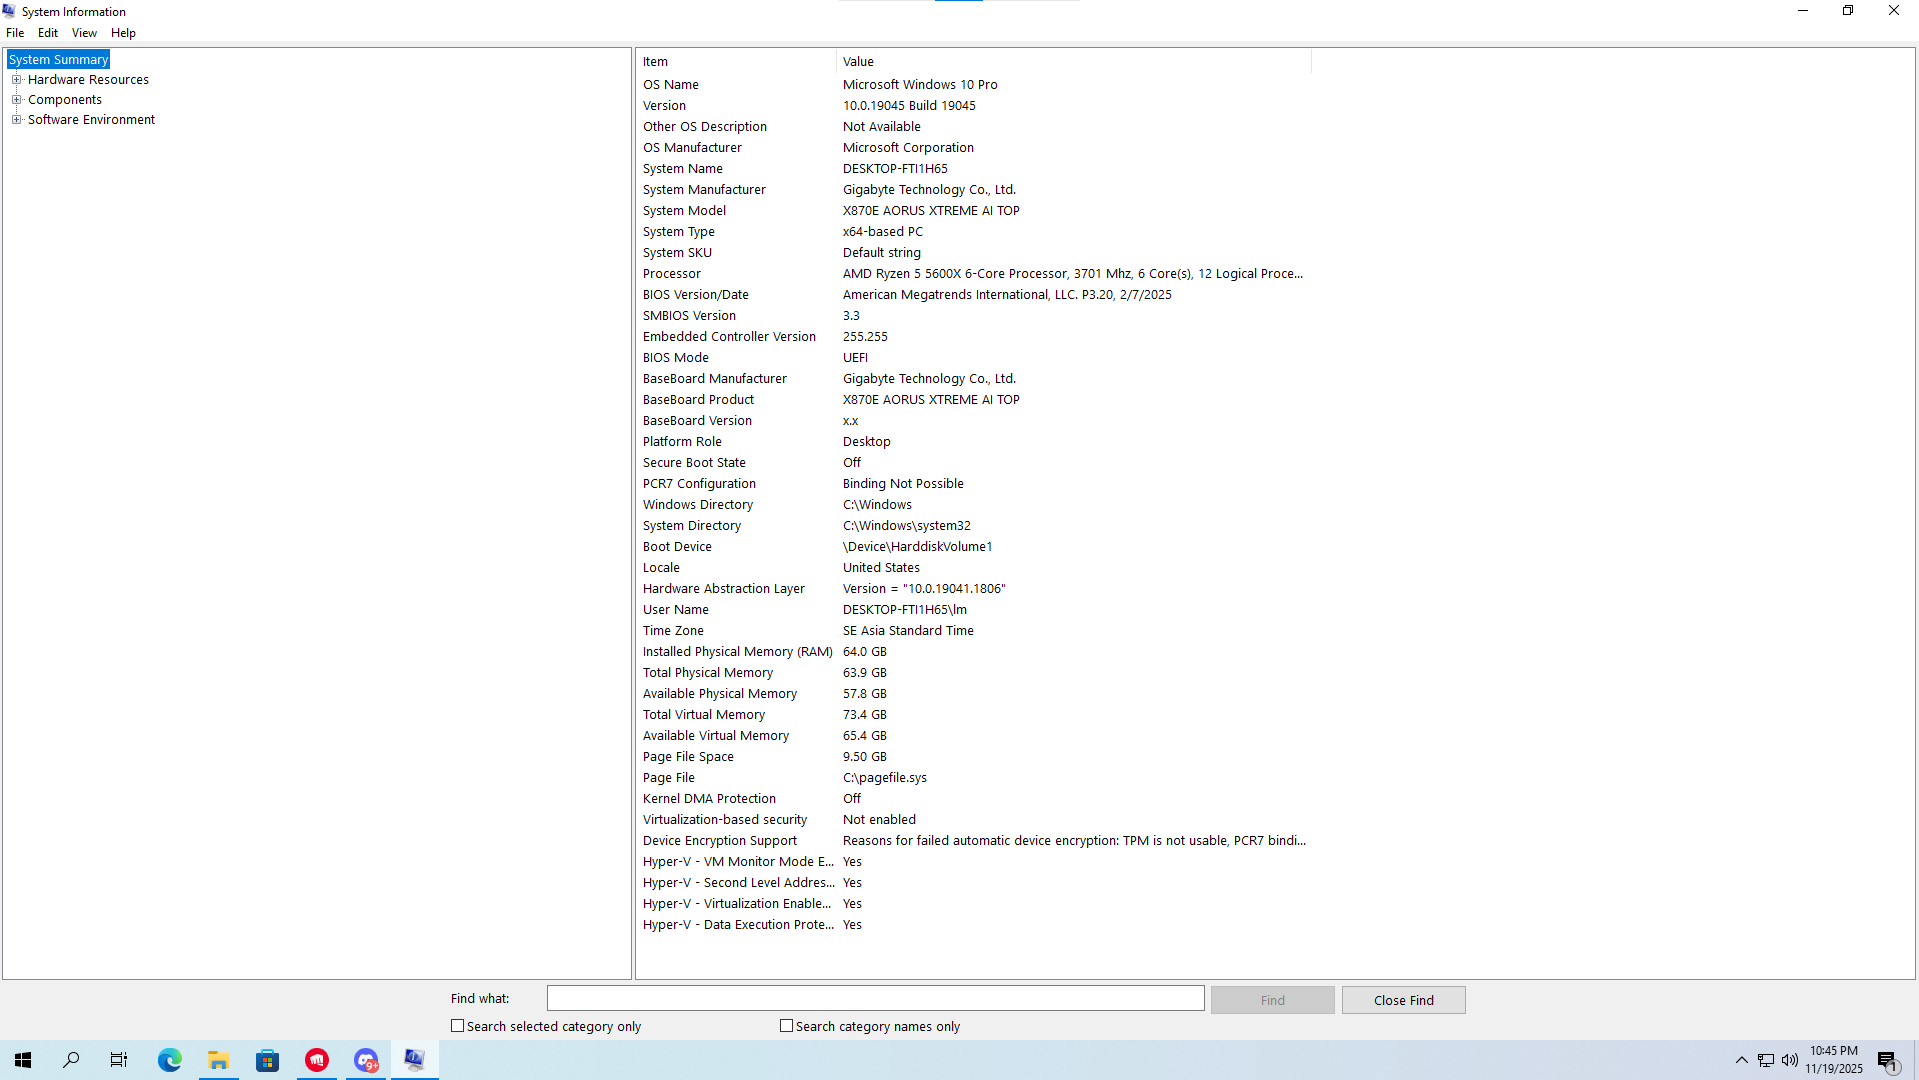
Task: Select the Hardware Abstraction Layer row
Action: pos(974,589)
